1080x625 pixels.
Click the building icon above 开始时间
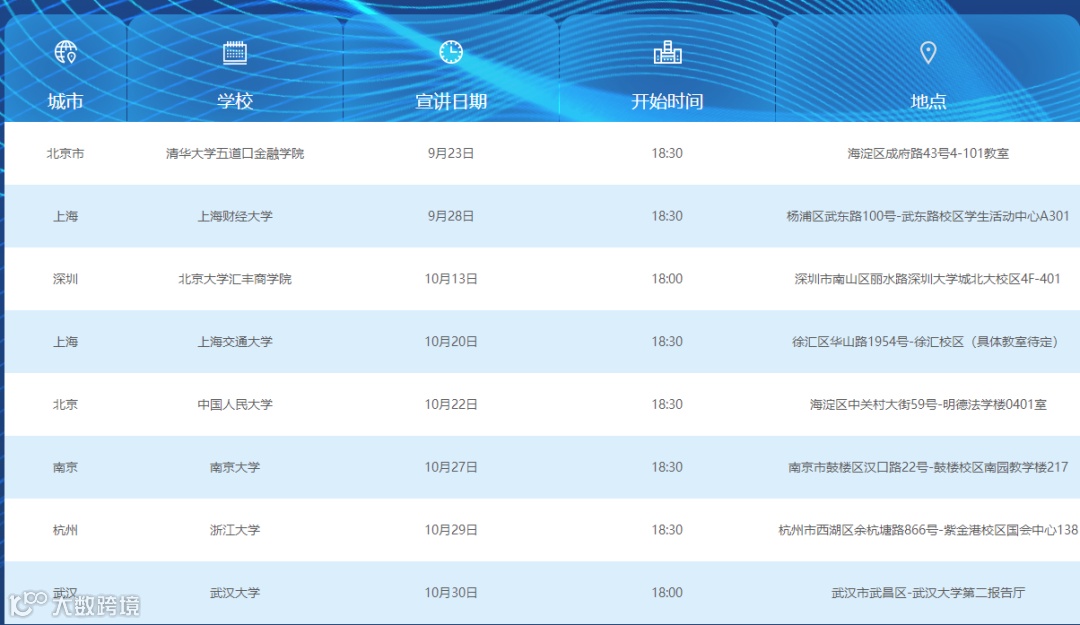coord(667,52)
